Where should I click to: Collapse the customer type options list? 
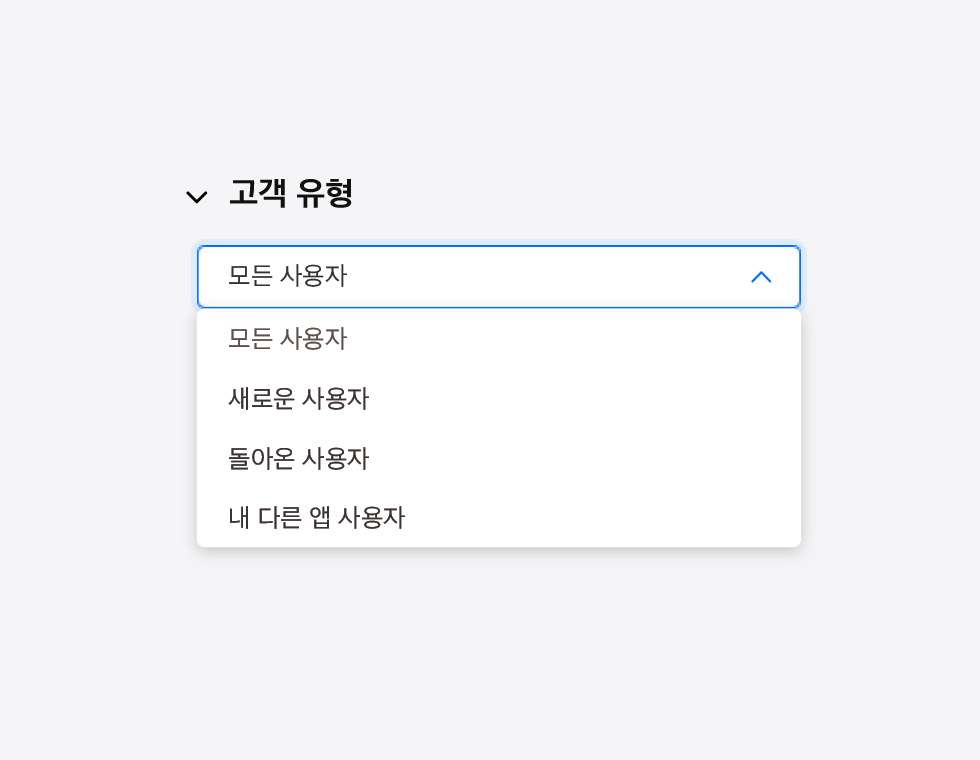(761, 277)
